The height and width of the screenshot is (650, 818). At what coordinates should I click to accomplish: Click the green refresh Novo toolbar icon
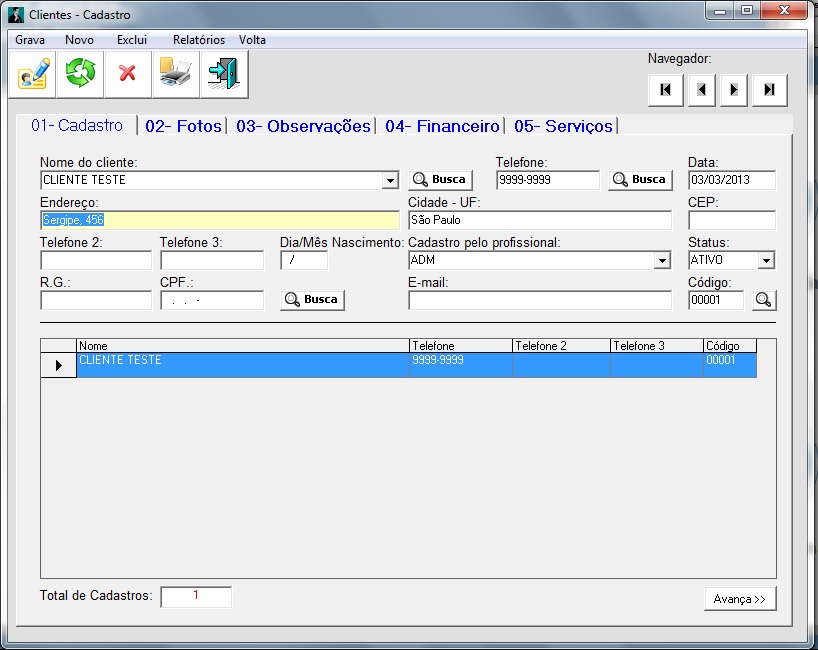coord(80,74)
